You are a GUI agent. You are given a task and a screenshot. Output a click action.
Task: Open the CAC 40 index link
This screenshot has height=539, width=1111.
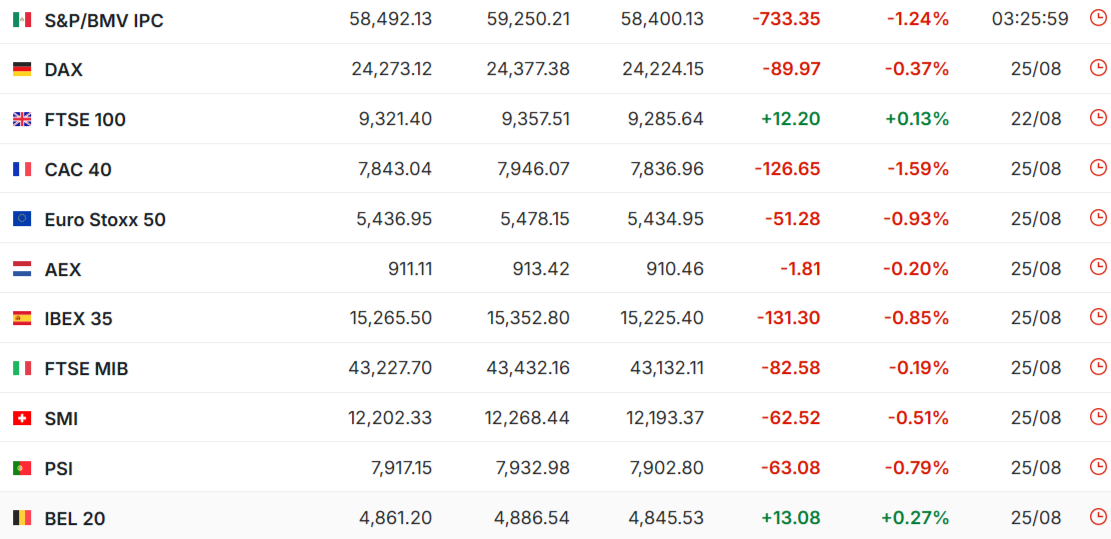click(78, 170)
